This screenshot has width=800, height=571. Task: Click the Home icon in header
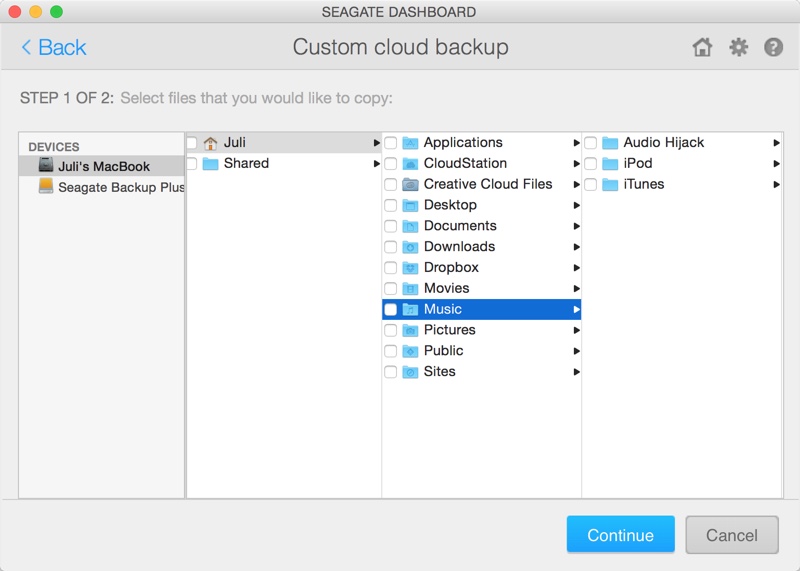coord(702,47)
